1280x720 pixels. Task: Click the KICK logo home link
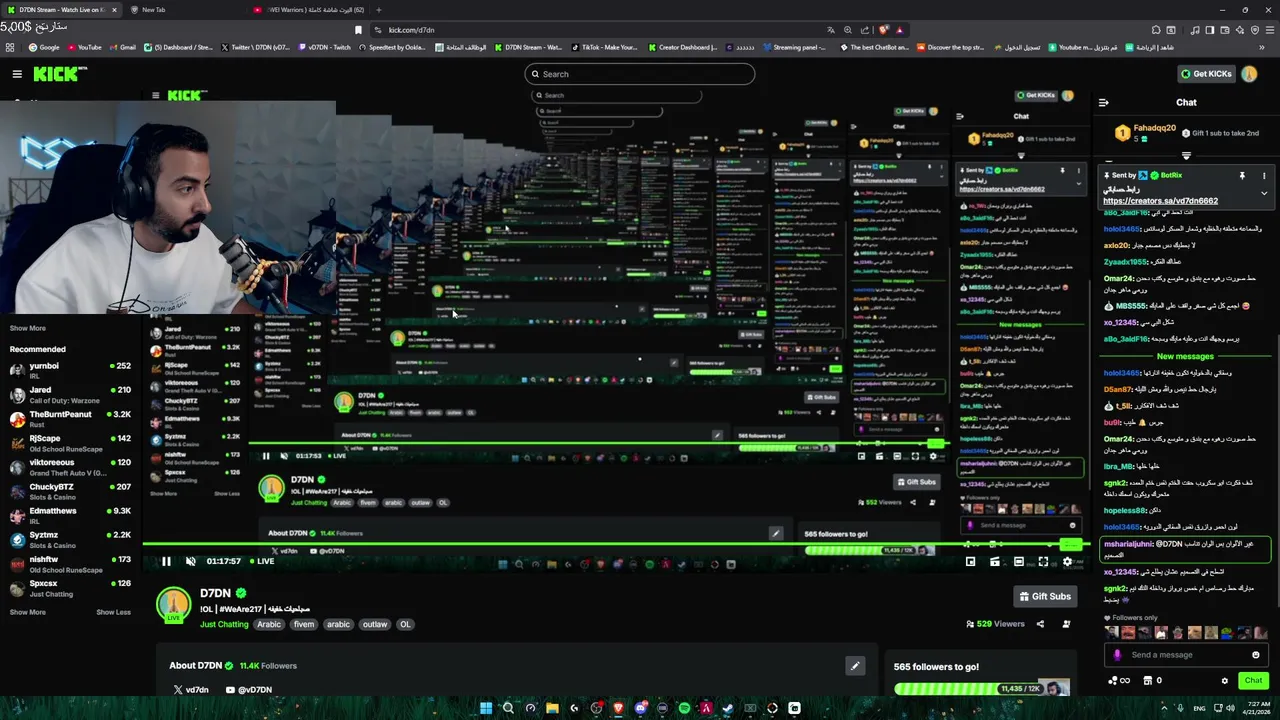(x=60, y=74)
